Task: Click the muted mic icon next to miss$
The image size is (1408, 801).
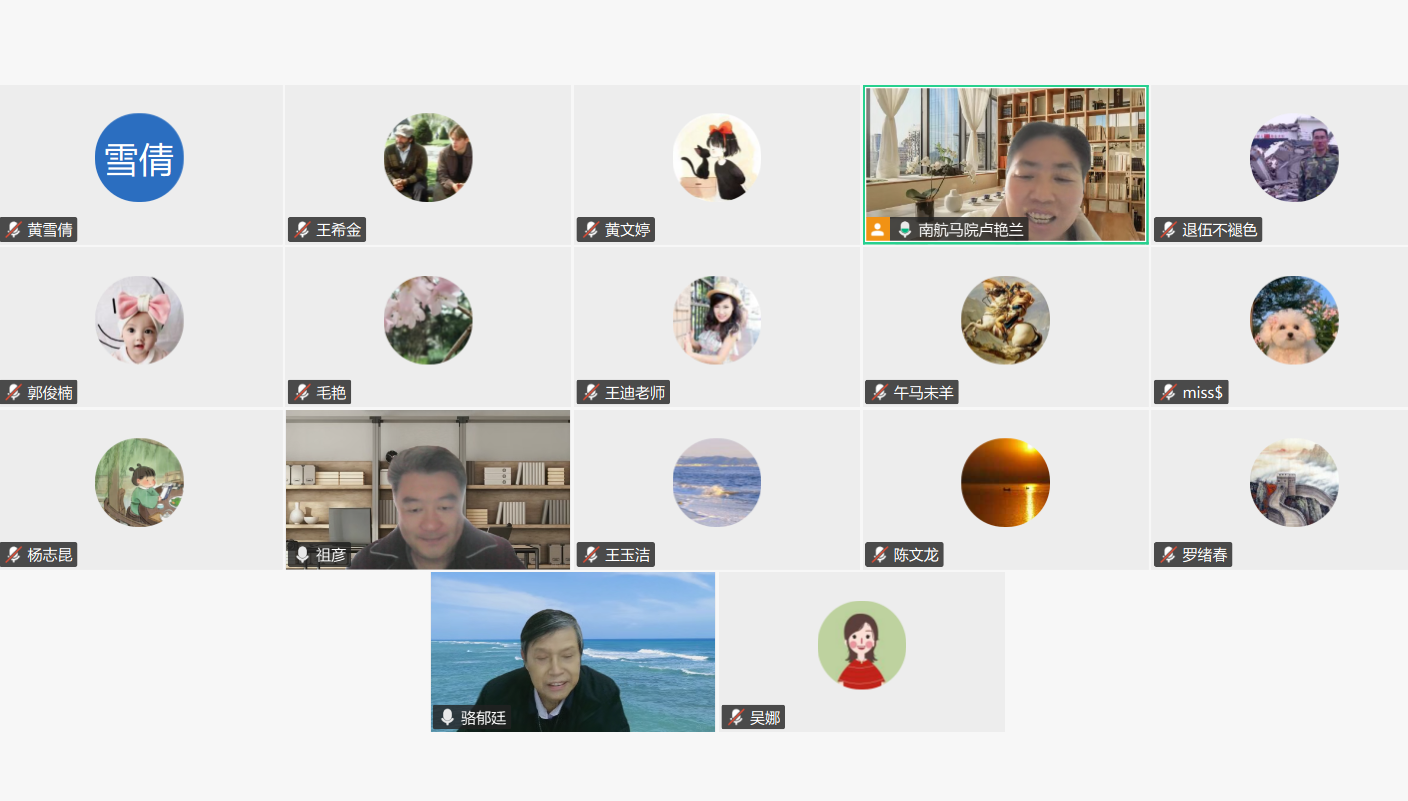Action: tap(1167, 392)
